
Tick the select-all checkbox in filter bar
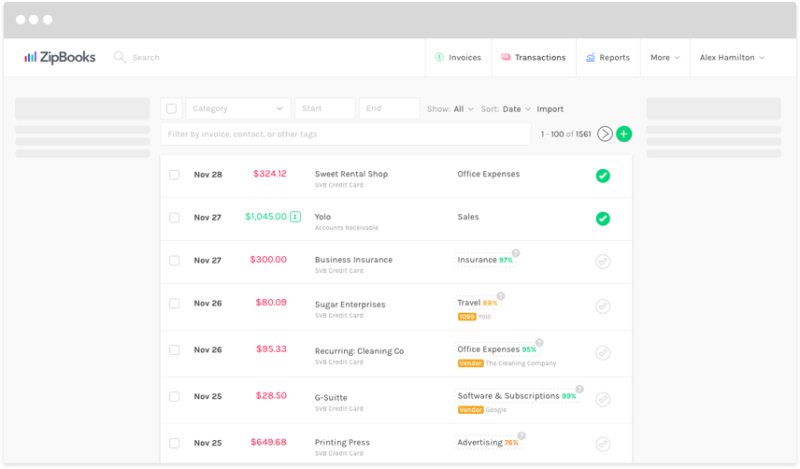(x=171, y=109)
